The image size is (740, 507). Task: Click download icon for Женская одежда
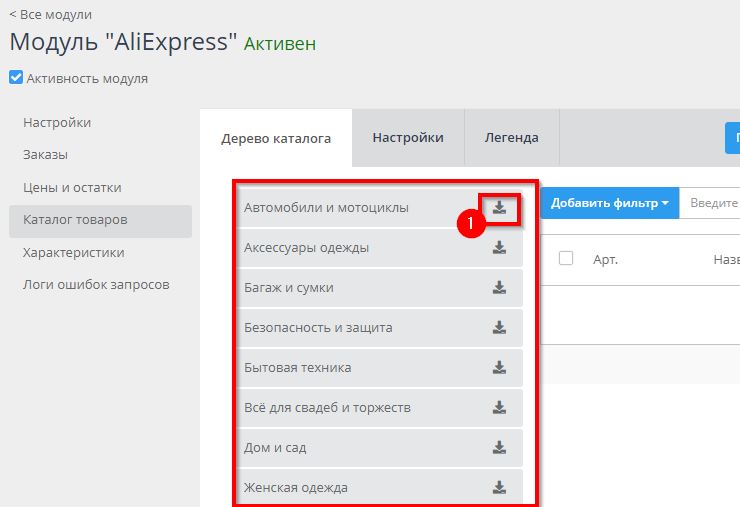point(499,488)
